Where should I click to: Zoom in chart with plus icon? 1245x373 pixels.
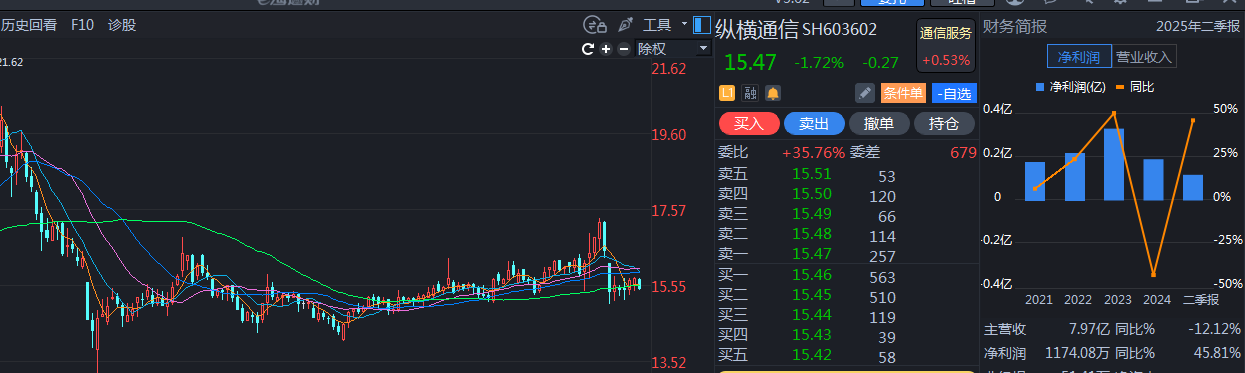[x=606, y=49]
